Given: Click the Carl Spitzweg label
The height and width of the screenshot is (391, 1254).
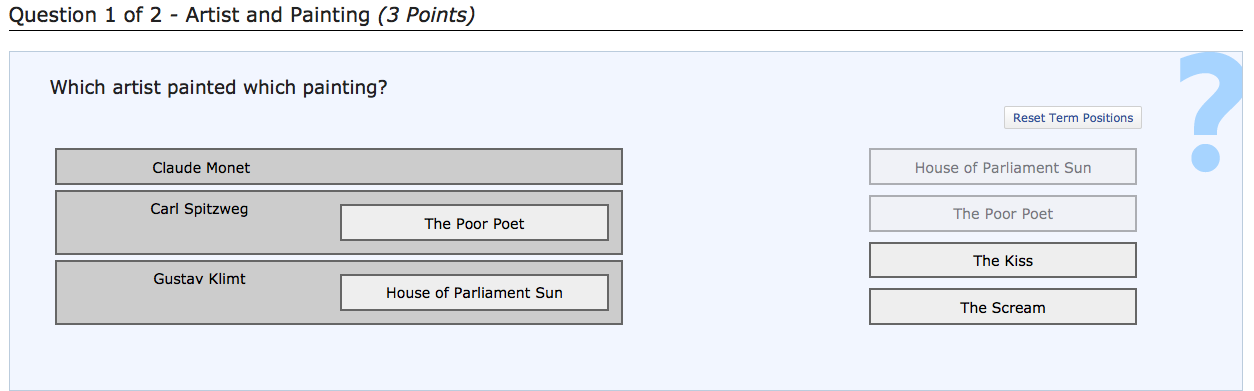Looking at the screenshot, I should [199, 209].
